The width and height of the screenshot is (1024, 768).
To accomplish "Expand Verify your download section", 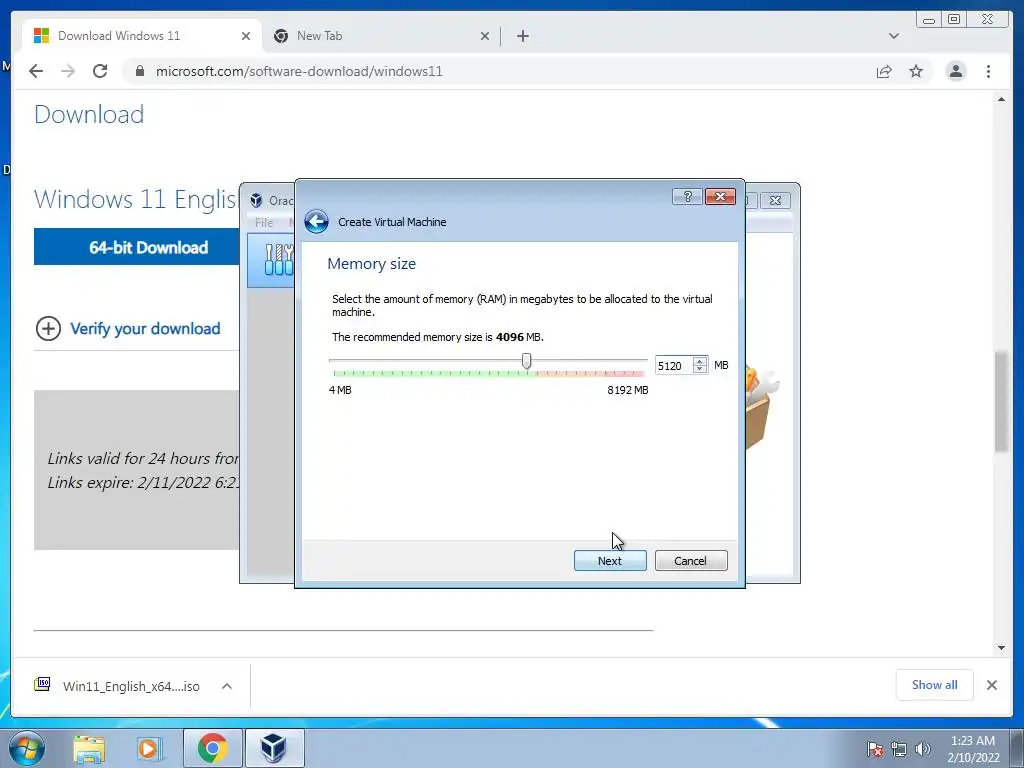I will 128,328.
